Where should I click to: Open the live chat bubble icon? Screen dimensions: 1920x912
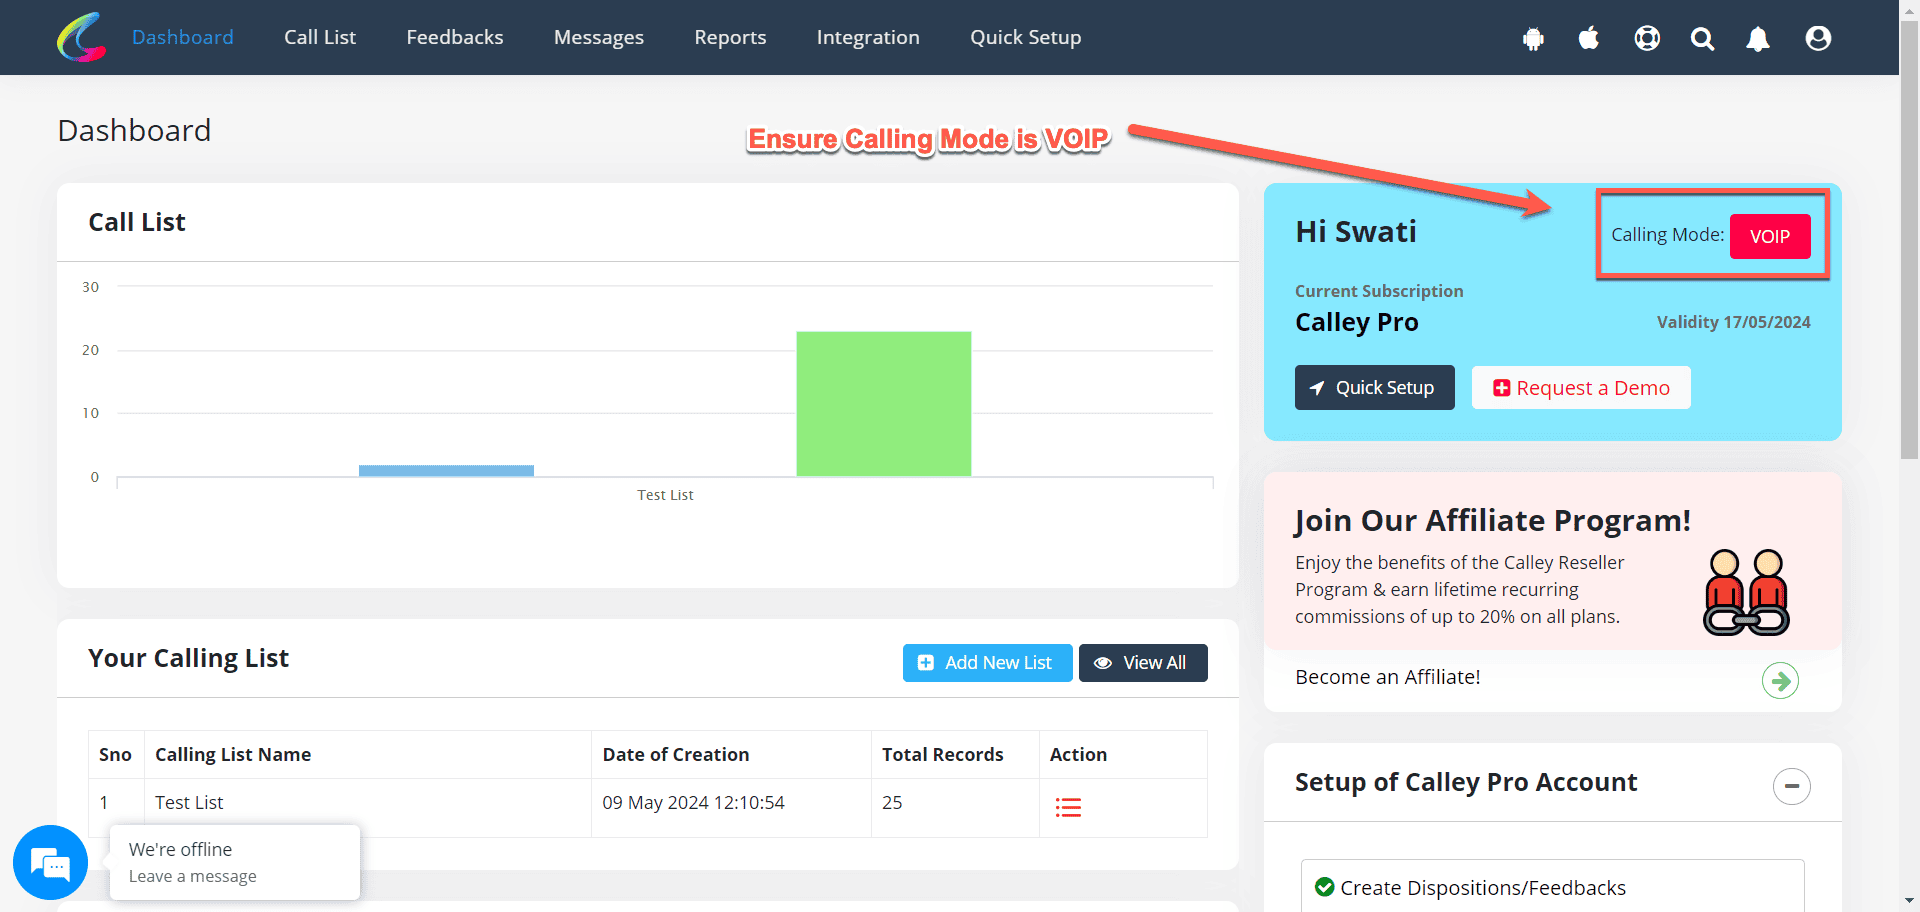(50, 862)
